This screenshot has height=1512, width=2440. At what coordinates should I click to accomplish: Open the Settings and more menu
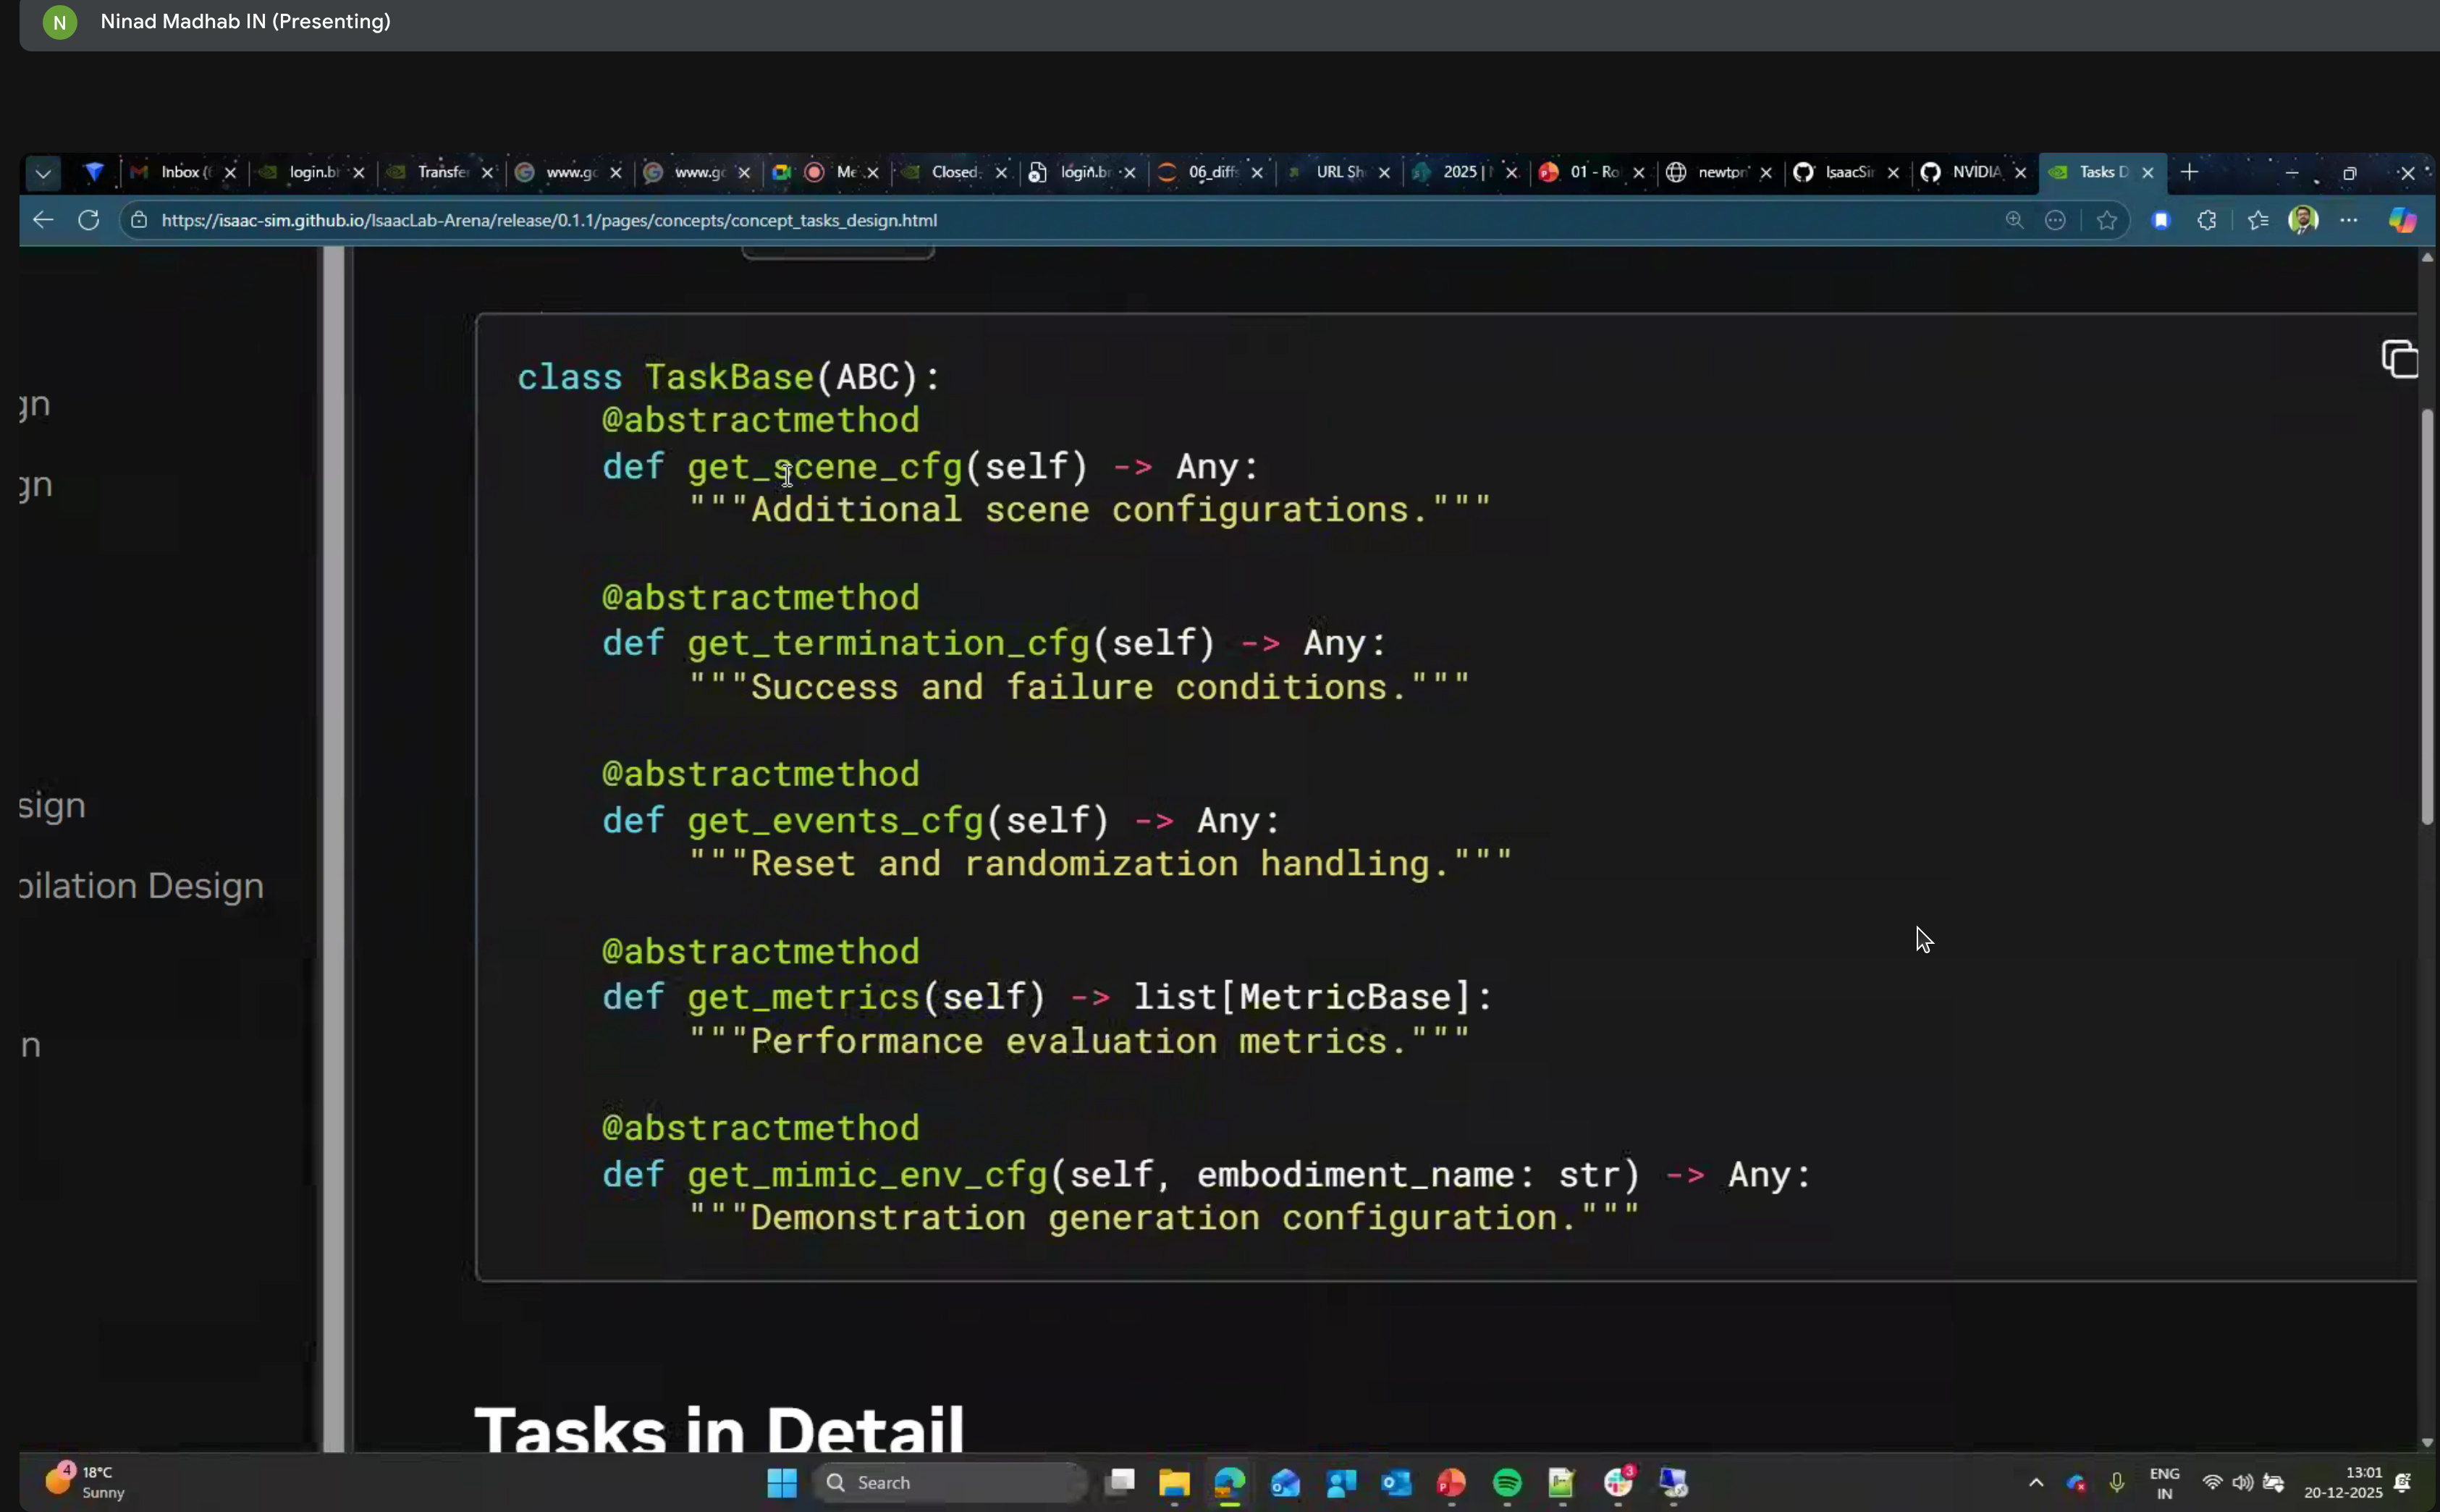pyautogui.click(x=2348, y=221)
